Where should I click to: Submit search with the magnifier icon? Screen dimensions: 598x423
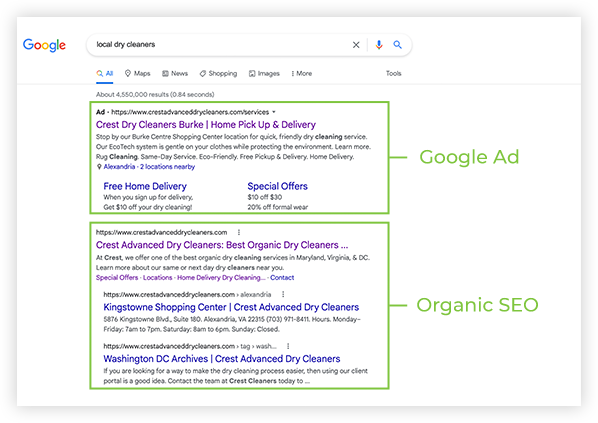coord(397,45)
